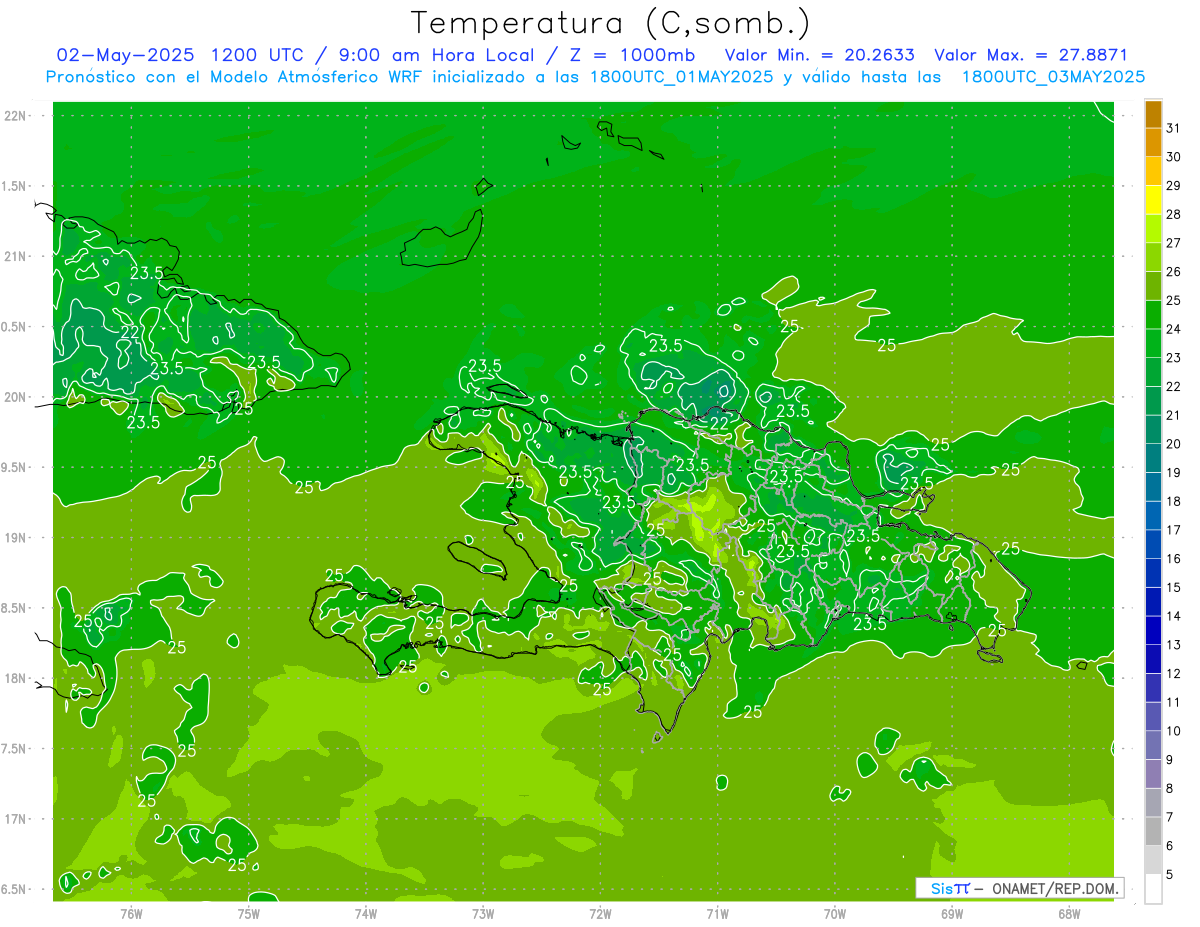1200x927 pixels.
Task: Click the valid-until time "1800UTC_03MAY2025"
Action: [x=1053, y=77]
